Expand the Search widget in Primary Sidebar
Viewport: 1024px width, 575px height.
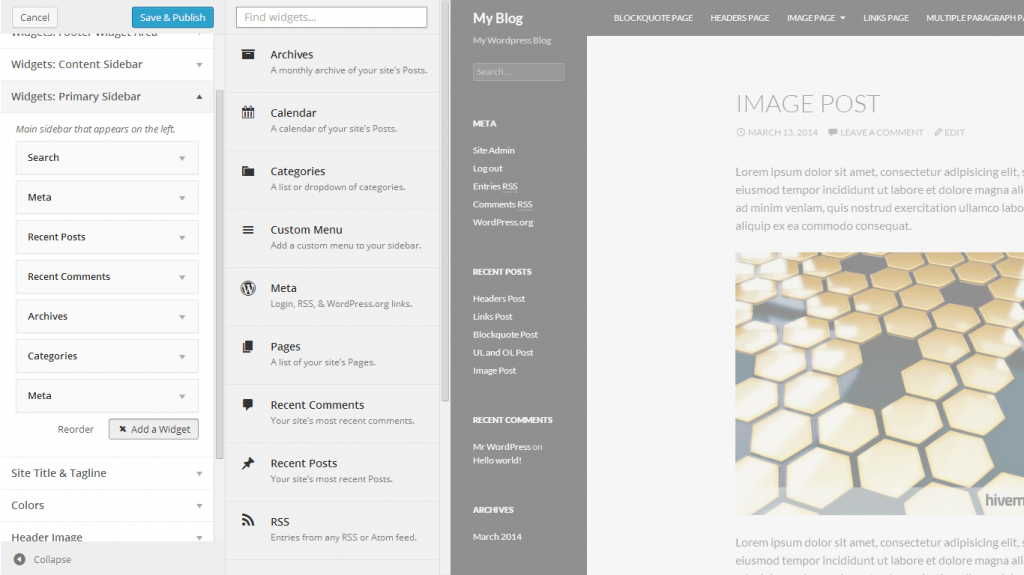click(x=182, y=158)
